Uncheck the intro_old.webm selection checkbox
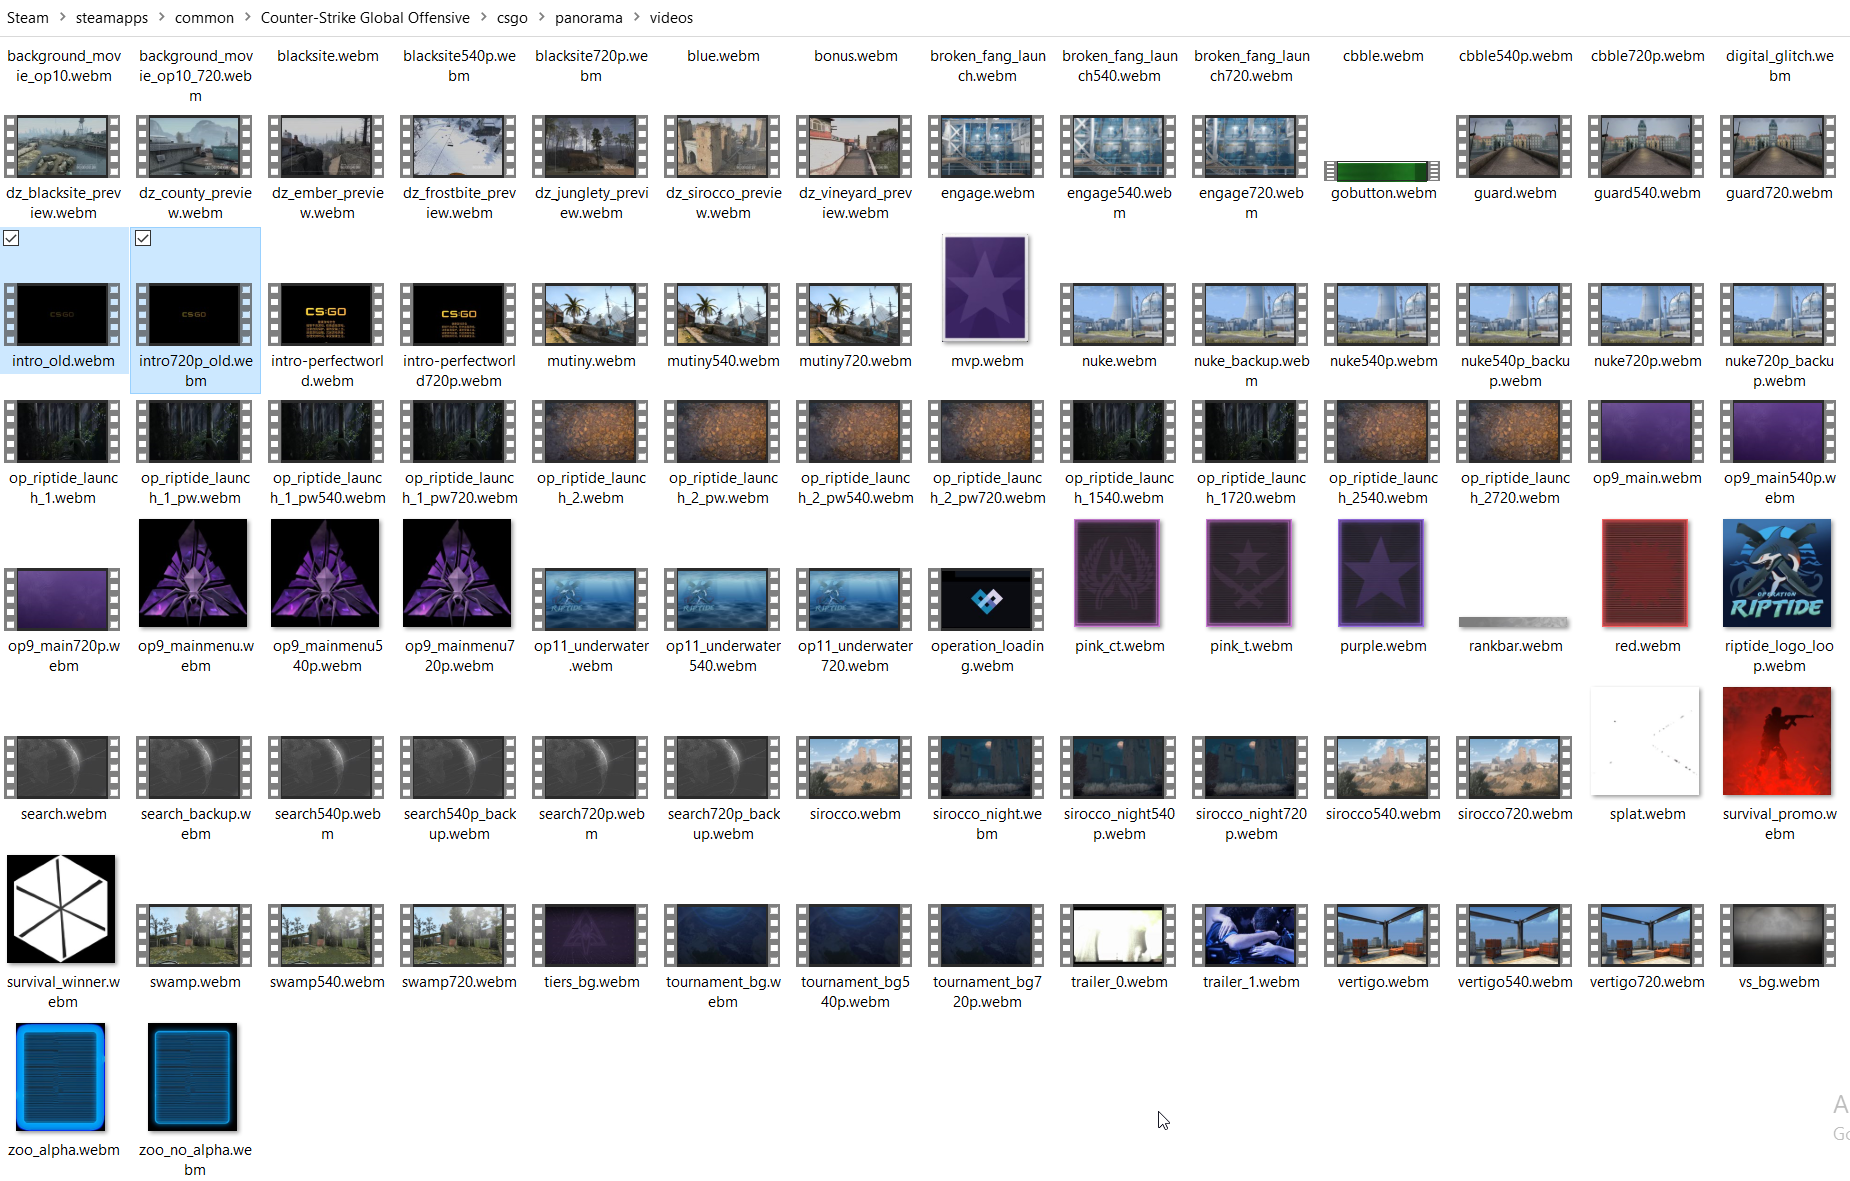Viewport: 1850px width, 1181px height. 11,238
